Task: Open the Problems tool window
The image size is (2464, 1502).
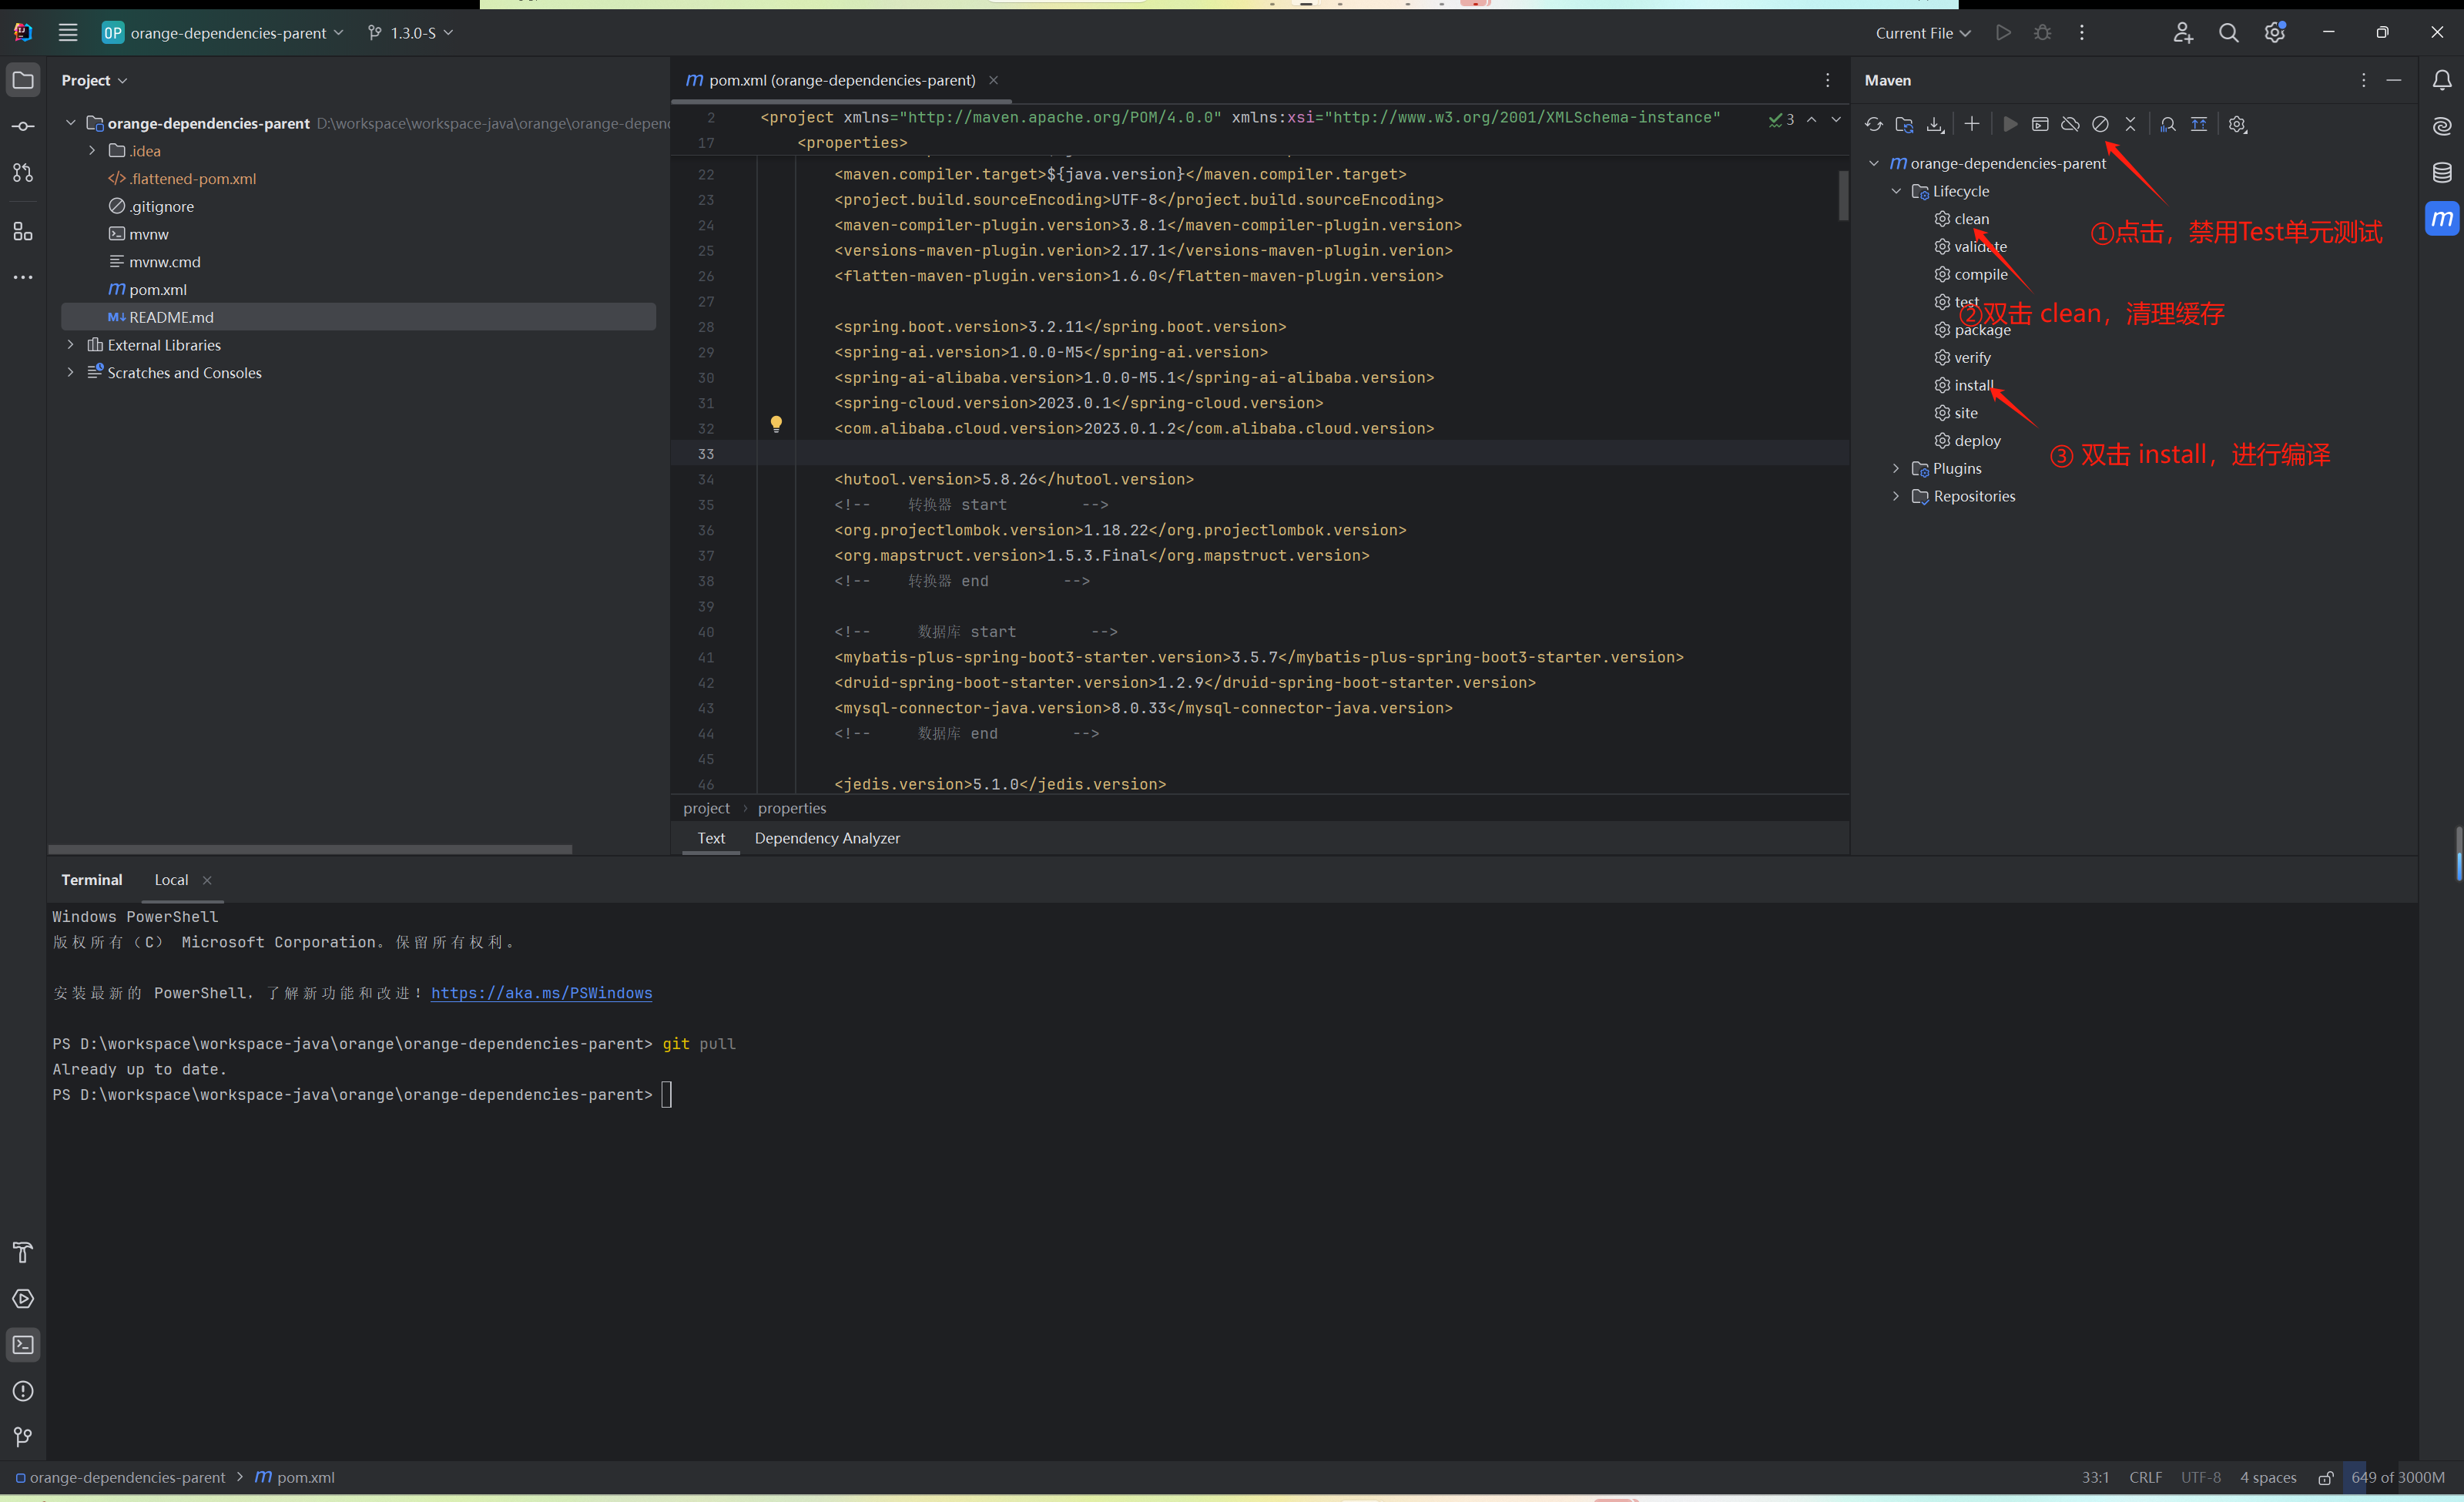Action: [23, 1391]
